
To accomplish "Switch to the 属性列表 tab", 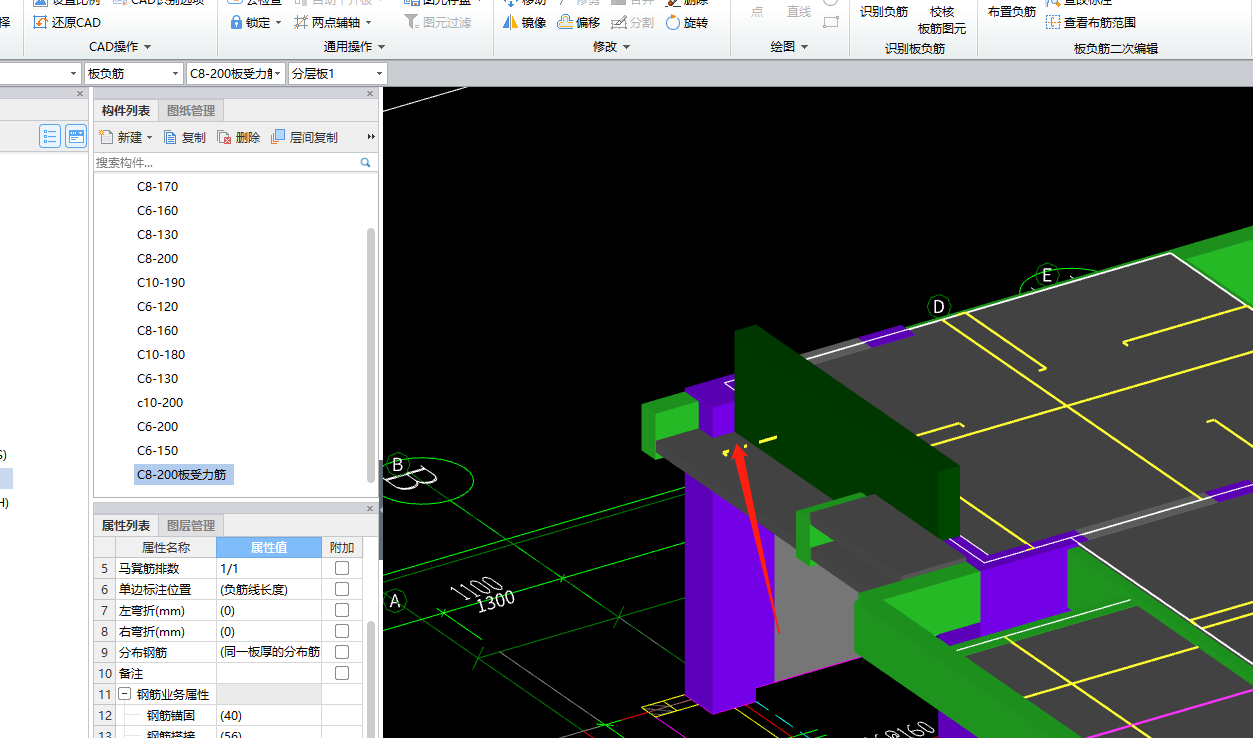I will coord(126,526).
